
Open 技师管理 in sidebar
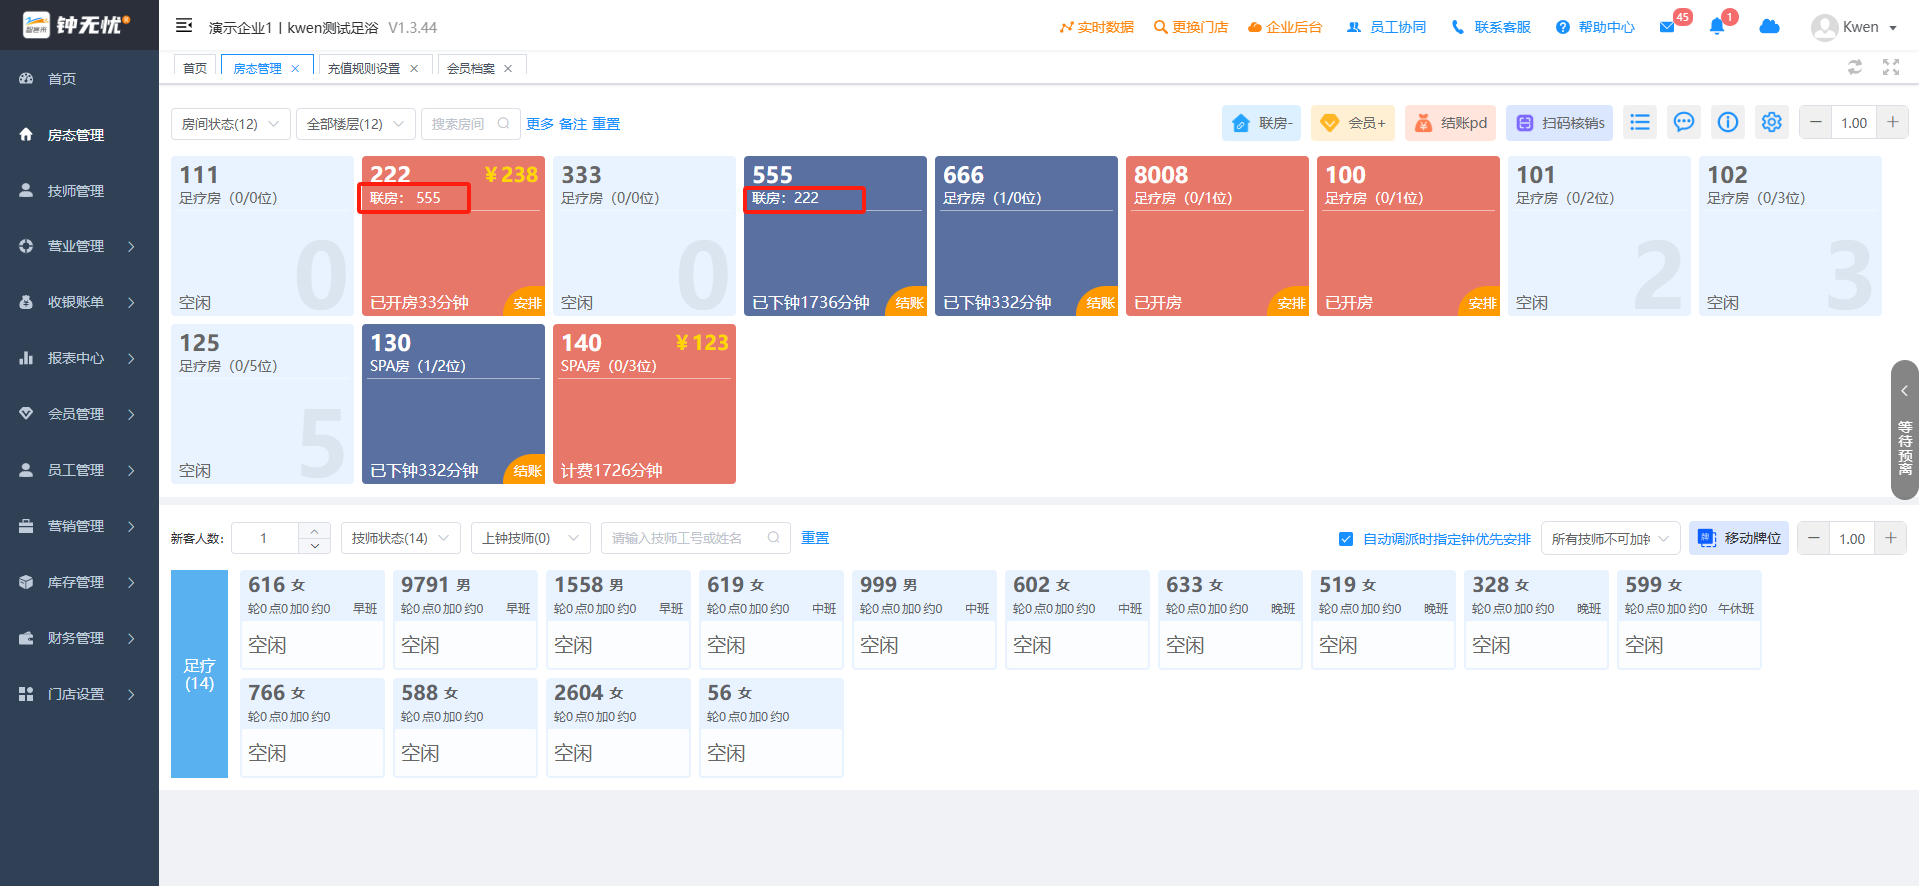click(79, 191)
